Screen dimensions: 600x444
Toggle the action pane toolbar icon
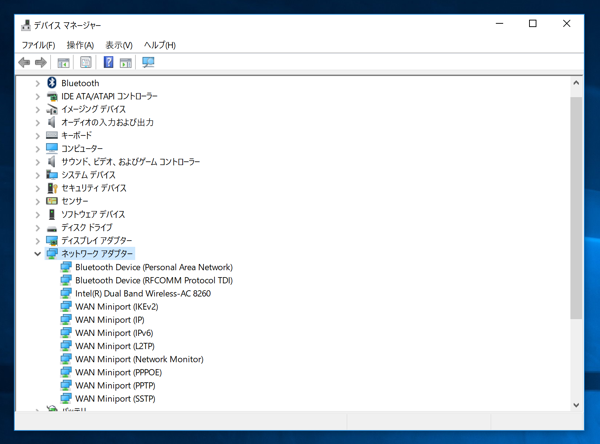126,62
